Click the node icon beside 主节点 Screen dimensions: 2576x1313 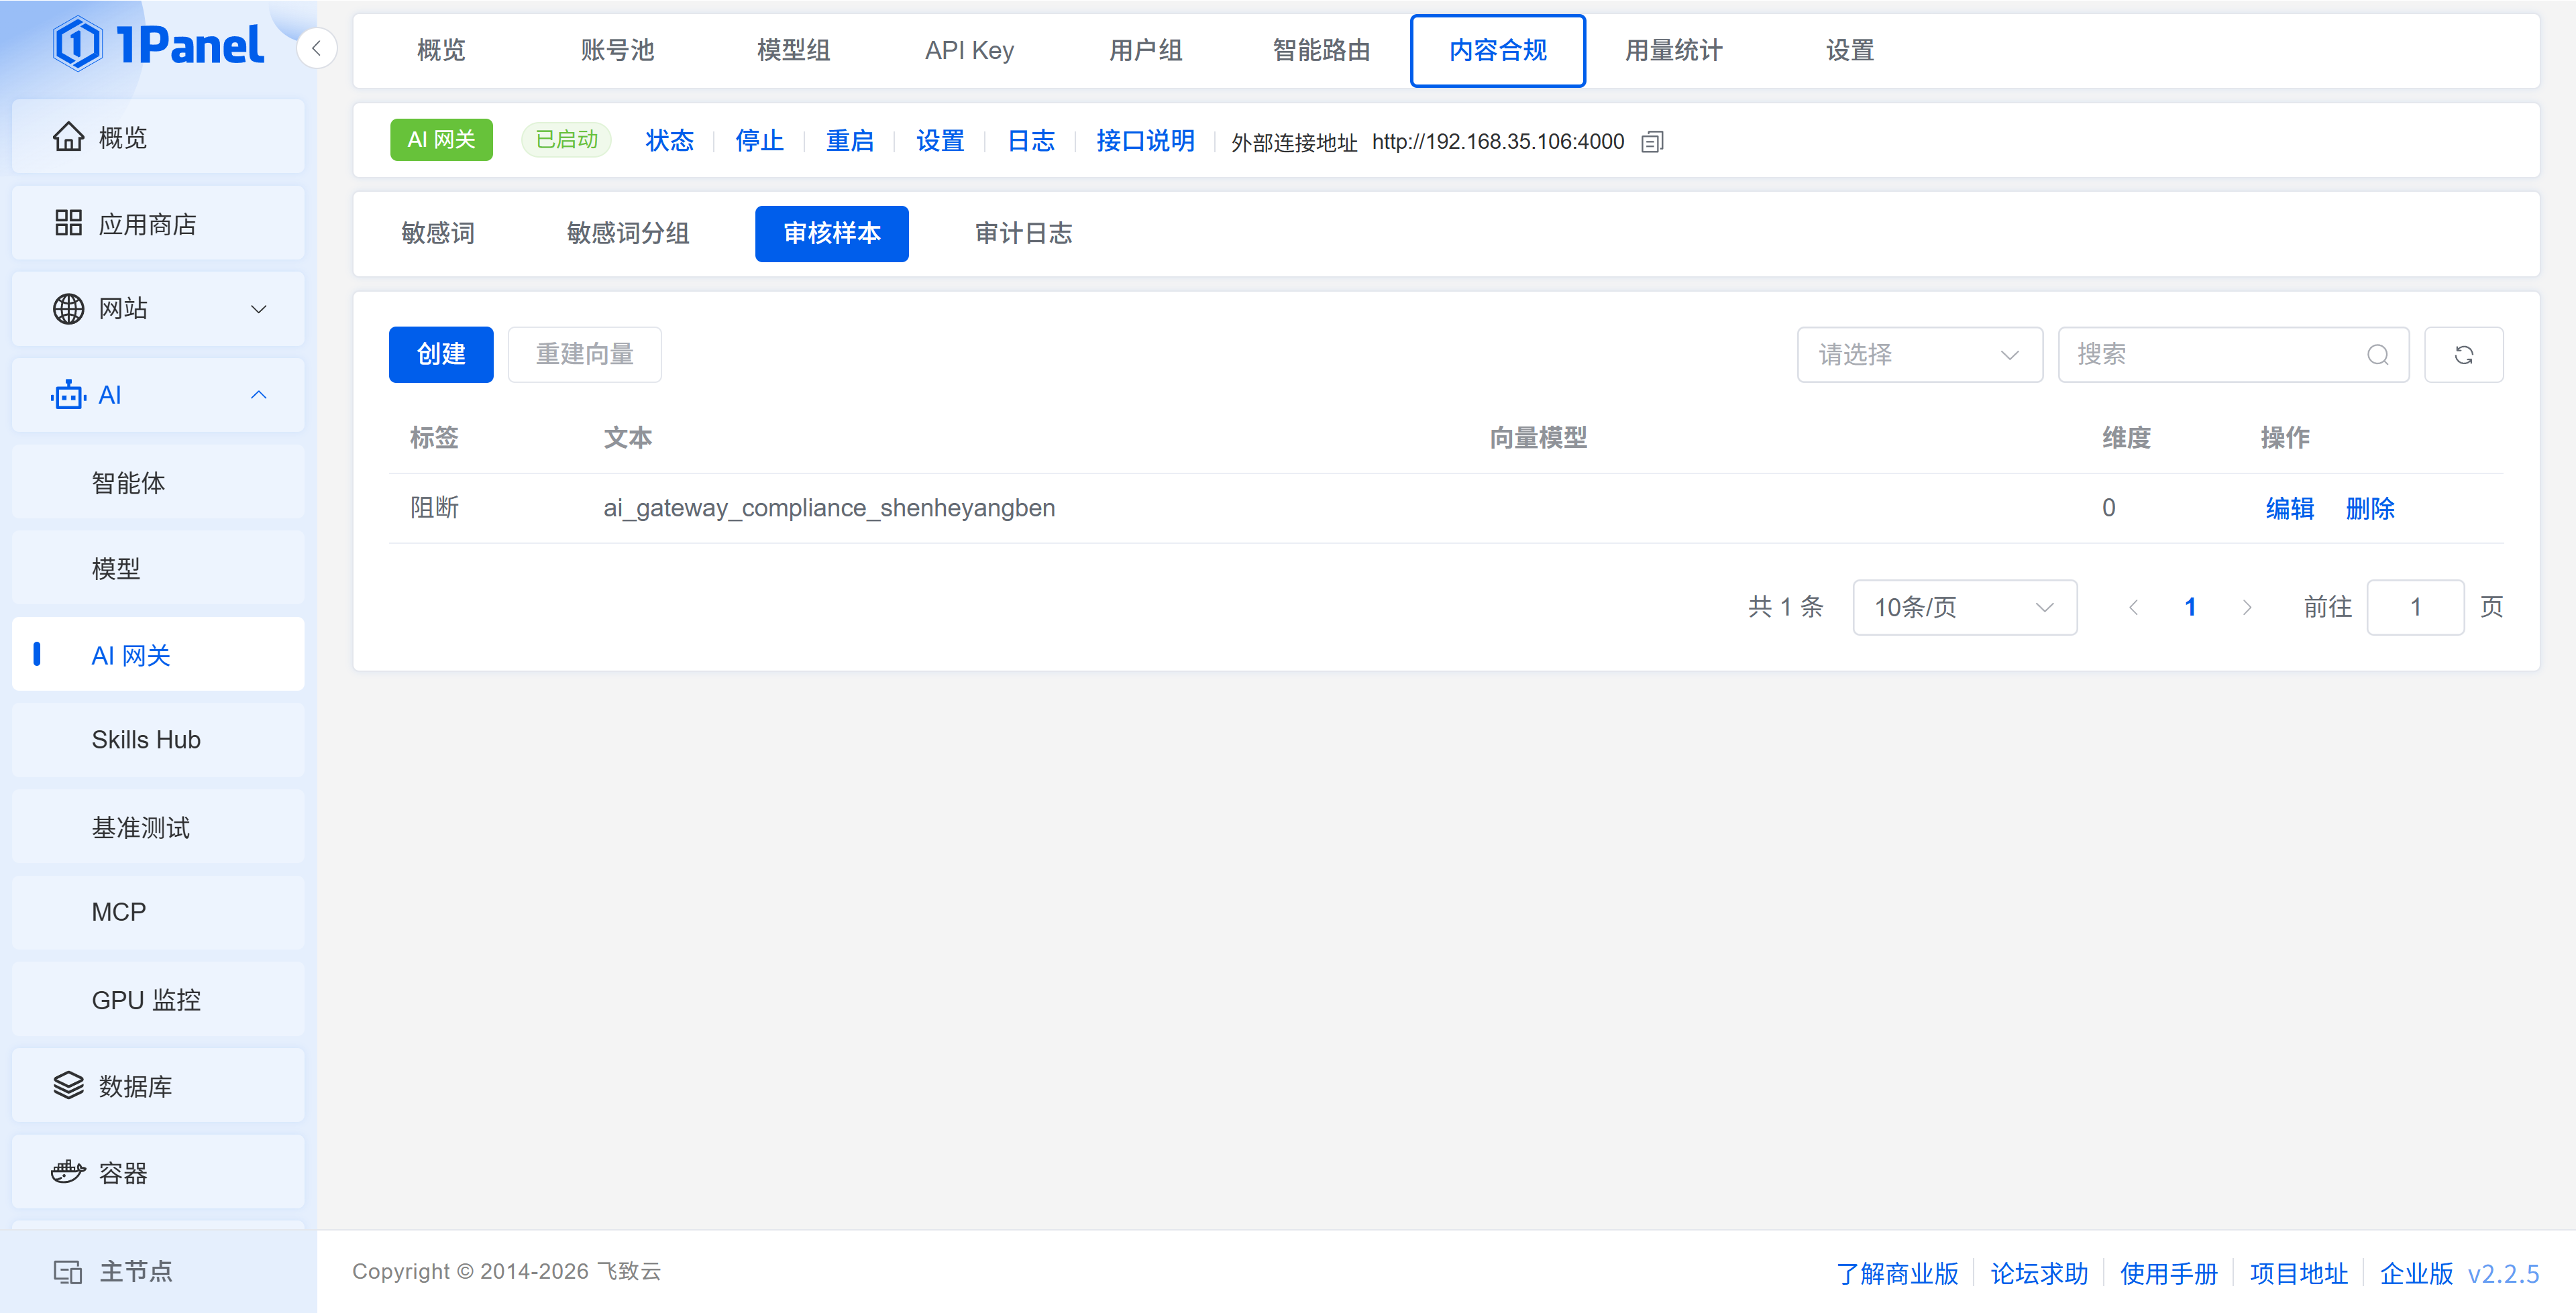pos(68,1272)
